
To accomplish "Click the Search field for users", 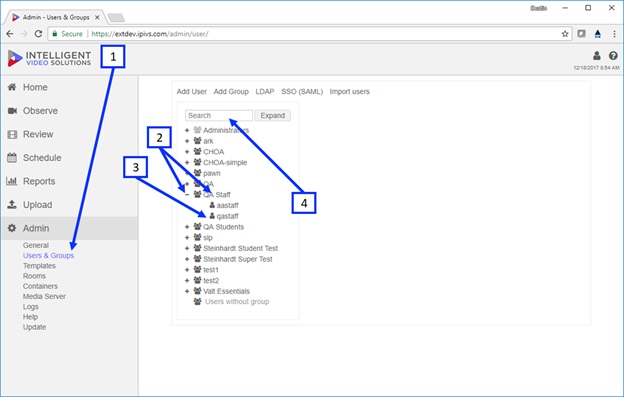I will 219,115.
